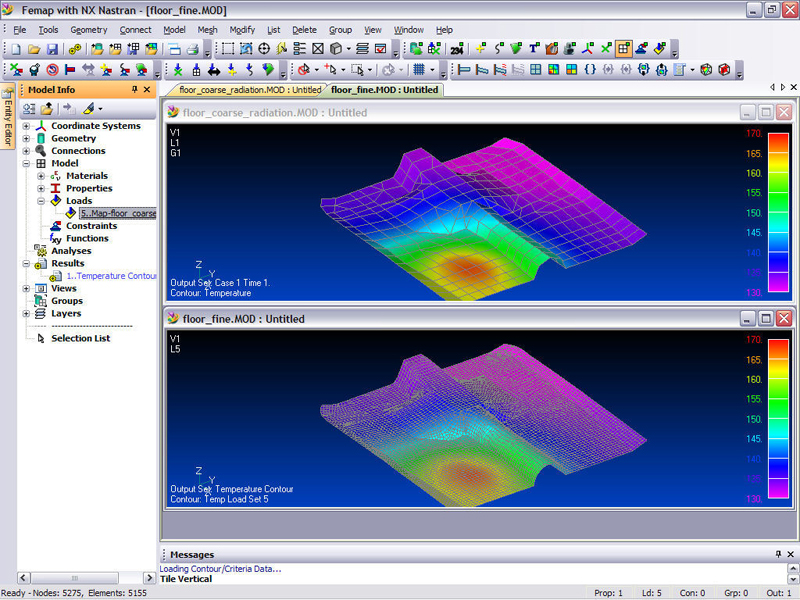Click the scroll right arrow in Model Info
The image size is (800, 600).
(149, 578)
